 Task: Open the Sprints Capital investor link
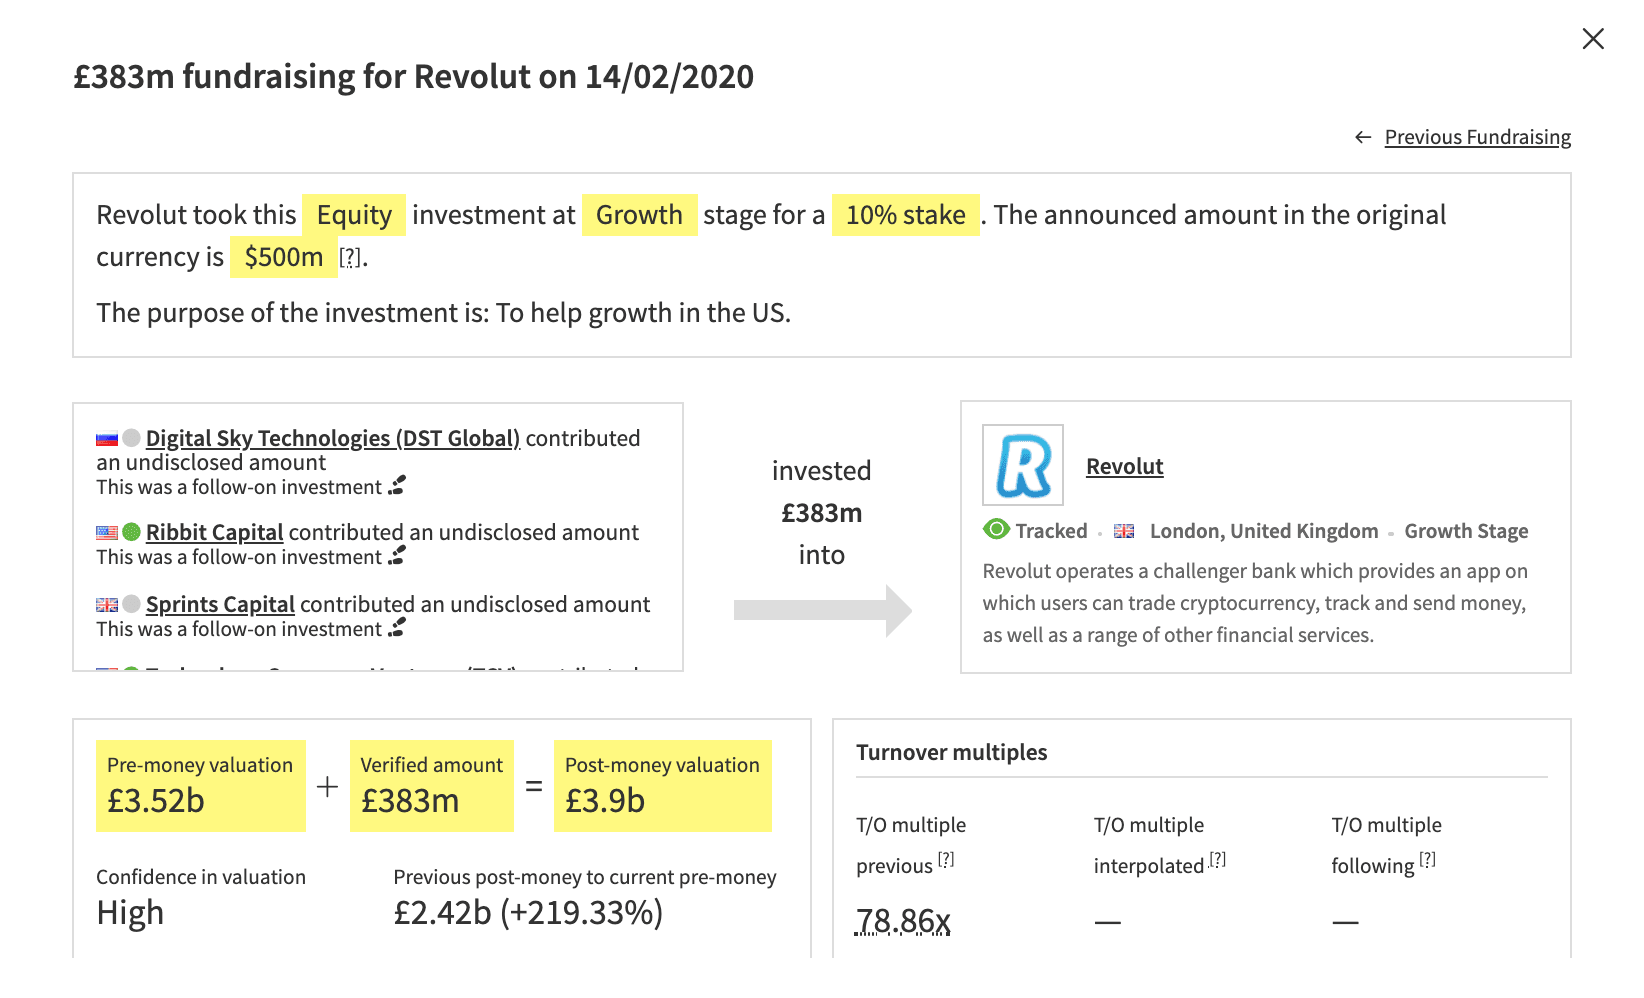tap(220, 604)
